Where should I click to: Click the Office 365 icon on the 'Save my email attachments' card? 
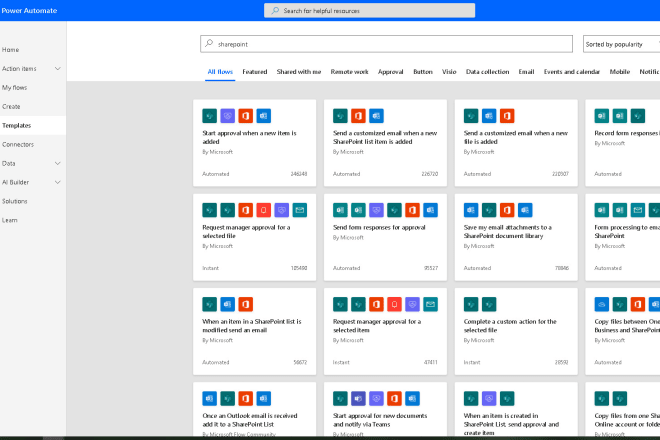pyautogui.click(x=507, y=210)
